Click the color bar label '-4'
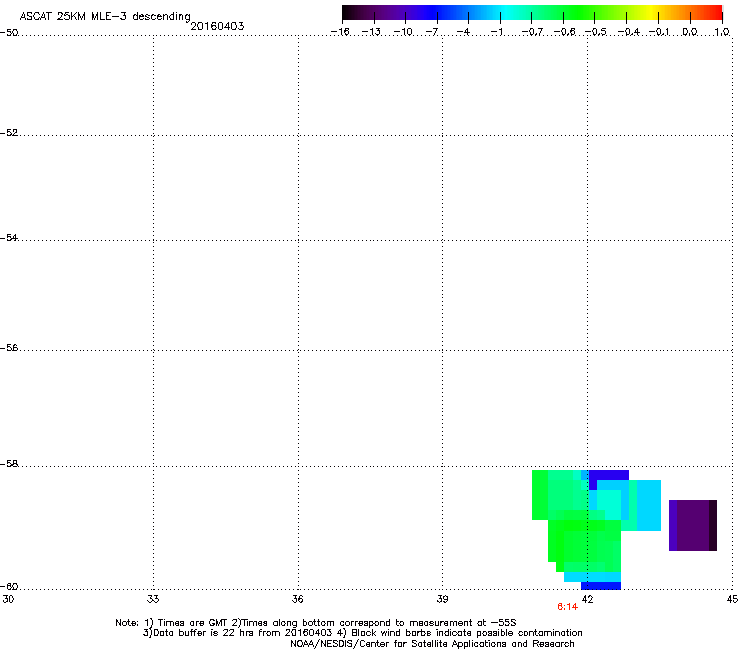Screen dimensions: 740x650 463,32
